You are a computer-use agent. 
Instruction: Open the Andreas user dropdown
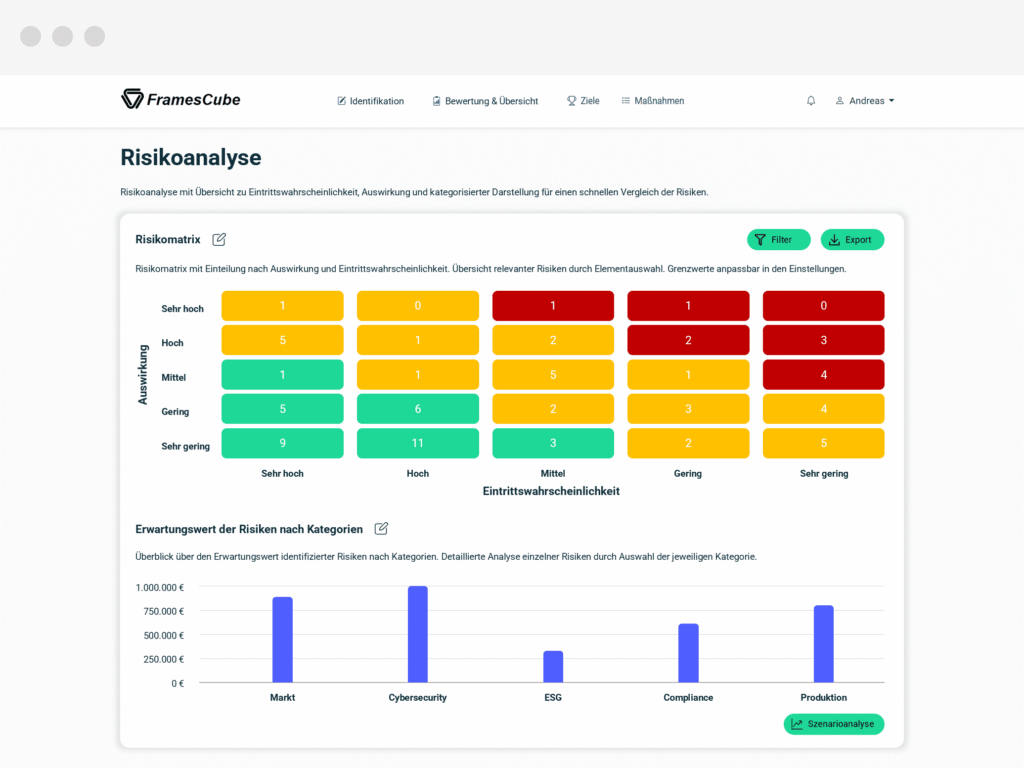tap(865, 101)
